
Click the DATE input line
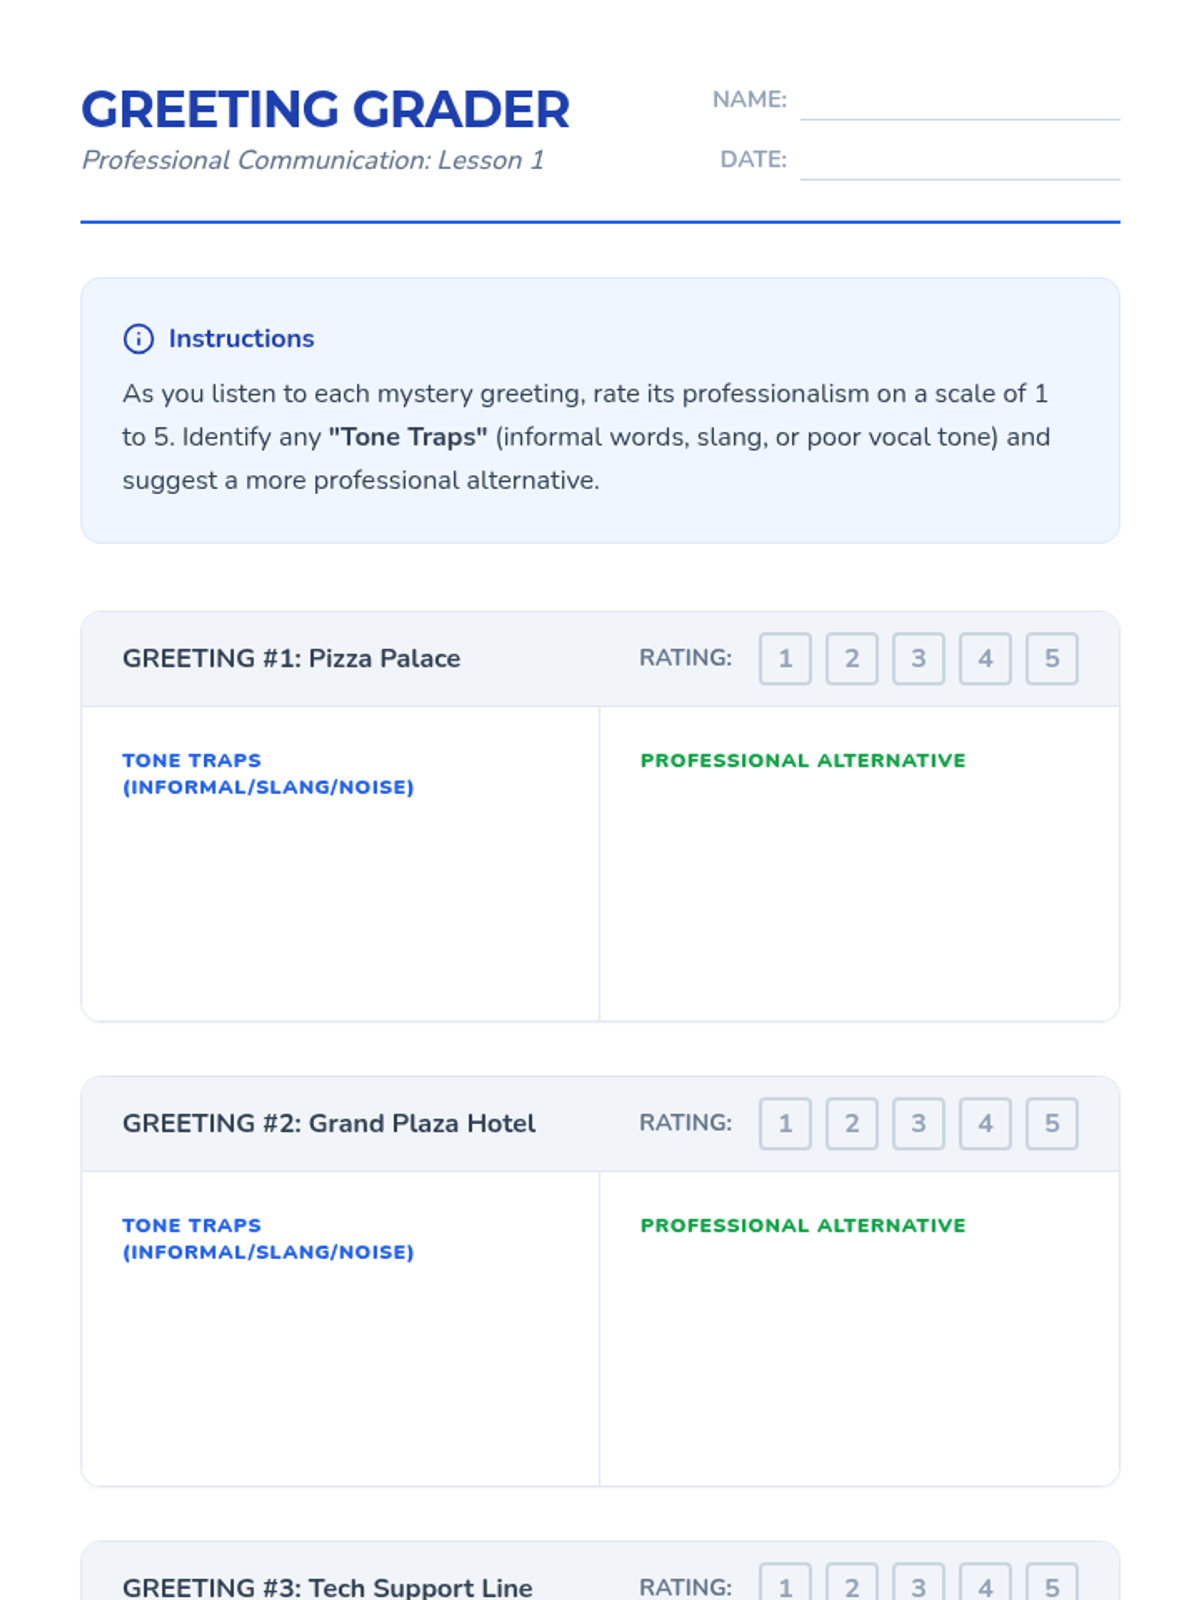click(x=960, y=160)
